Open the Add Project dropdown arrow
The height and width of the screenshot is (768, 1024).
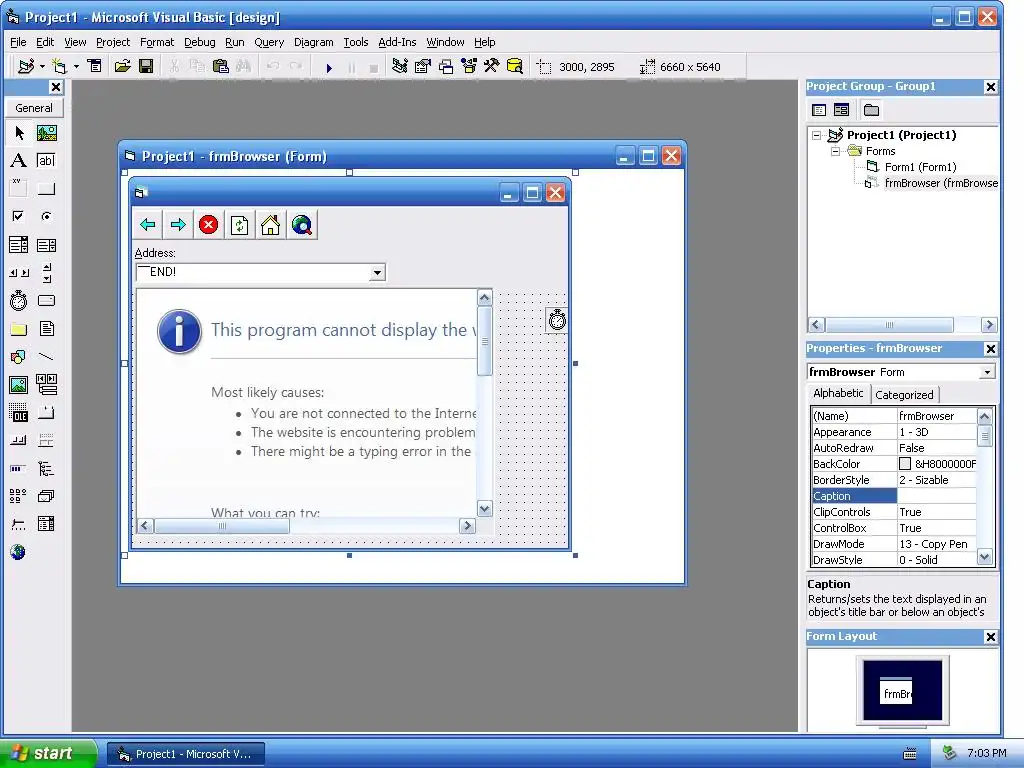point(42,67)
